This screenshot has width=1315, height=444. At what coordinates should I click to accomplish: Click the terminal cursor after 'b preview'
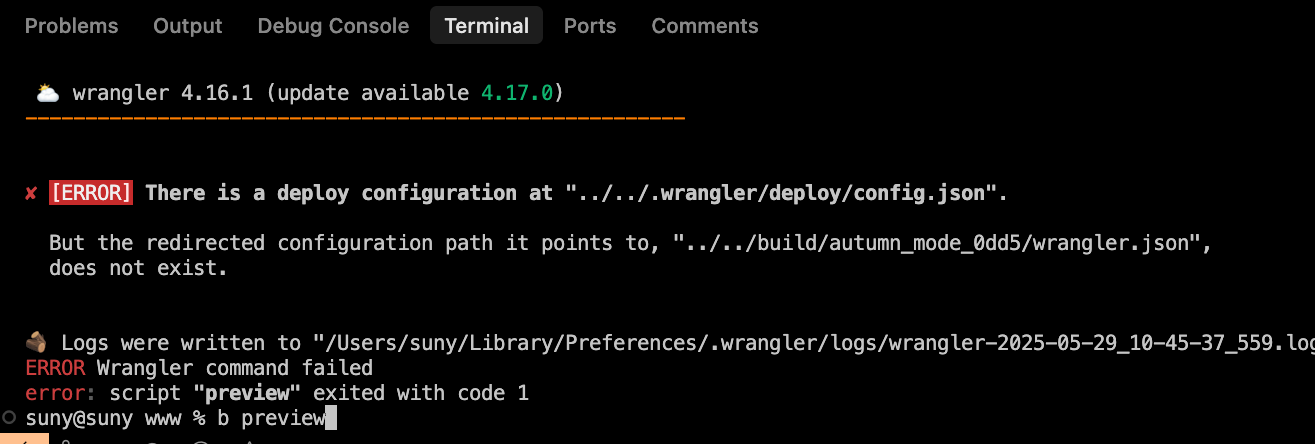pos(332,418)
